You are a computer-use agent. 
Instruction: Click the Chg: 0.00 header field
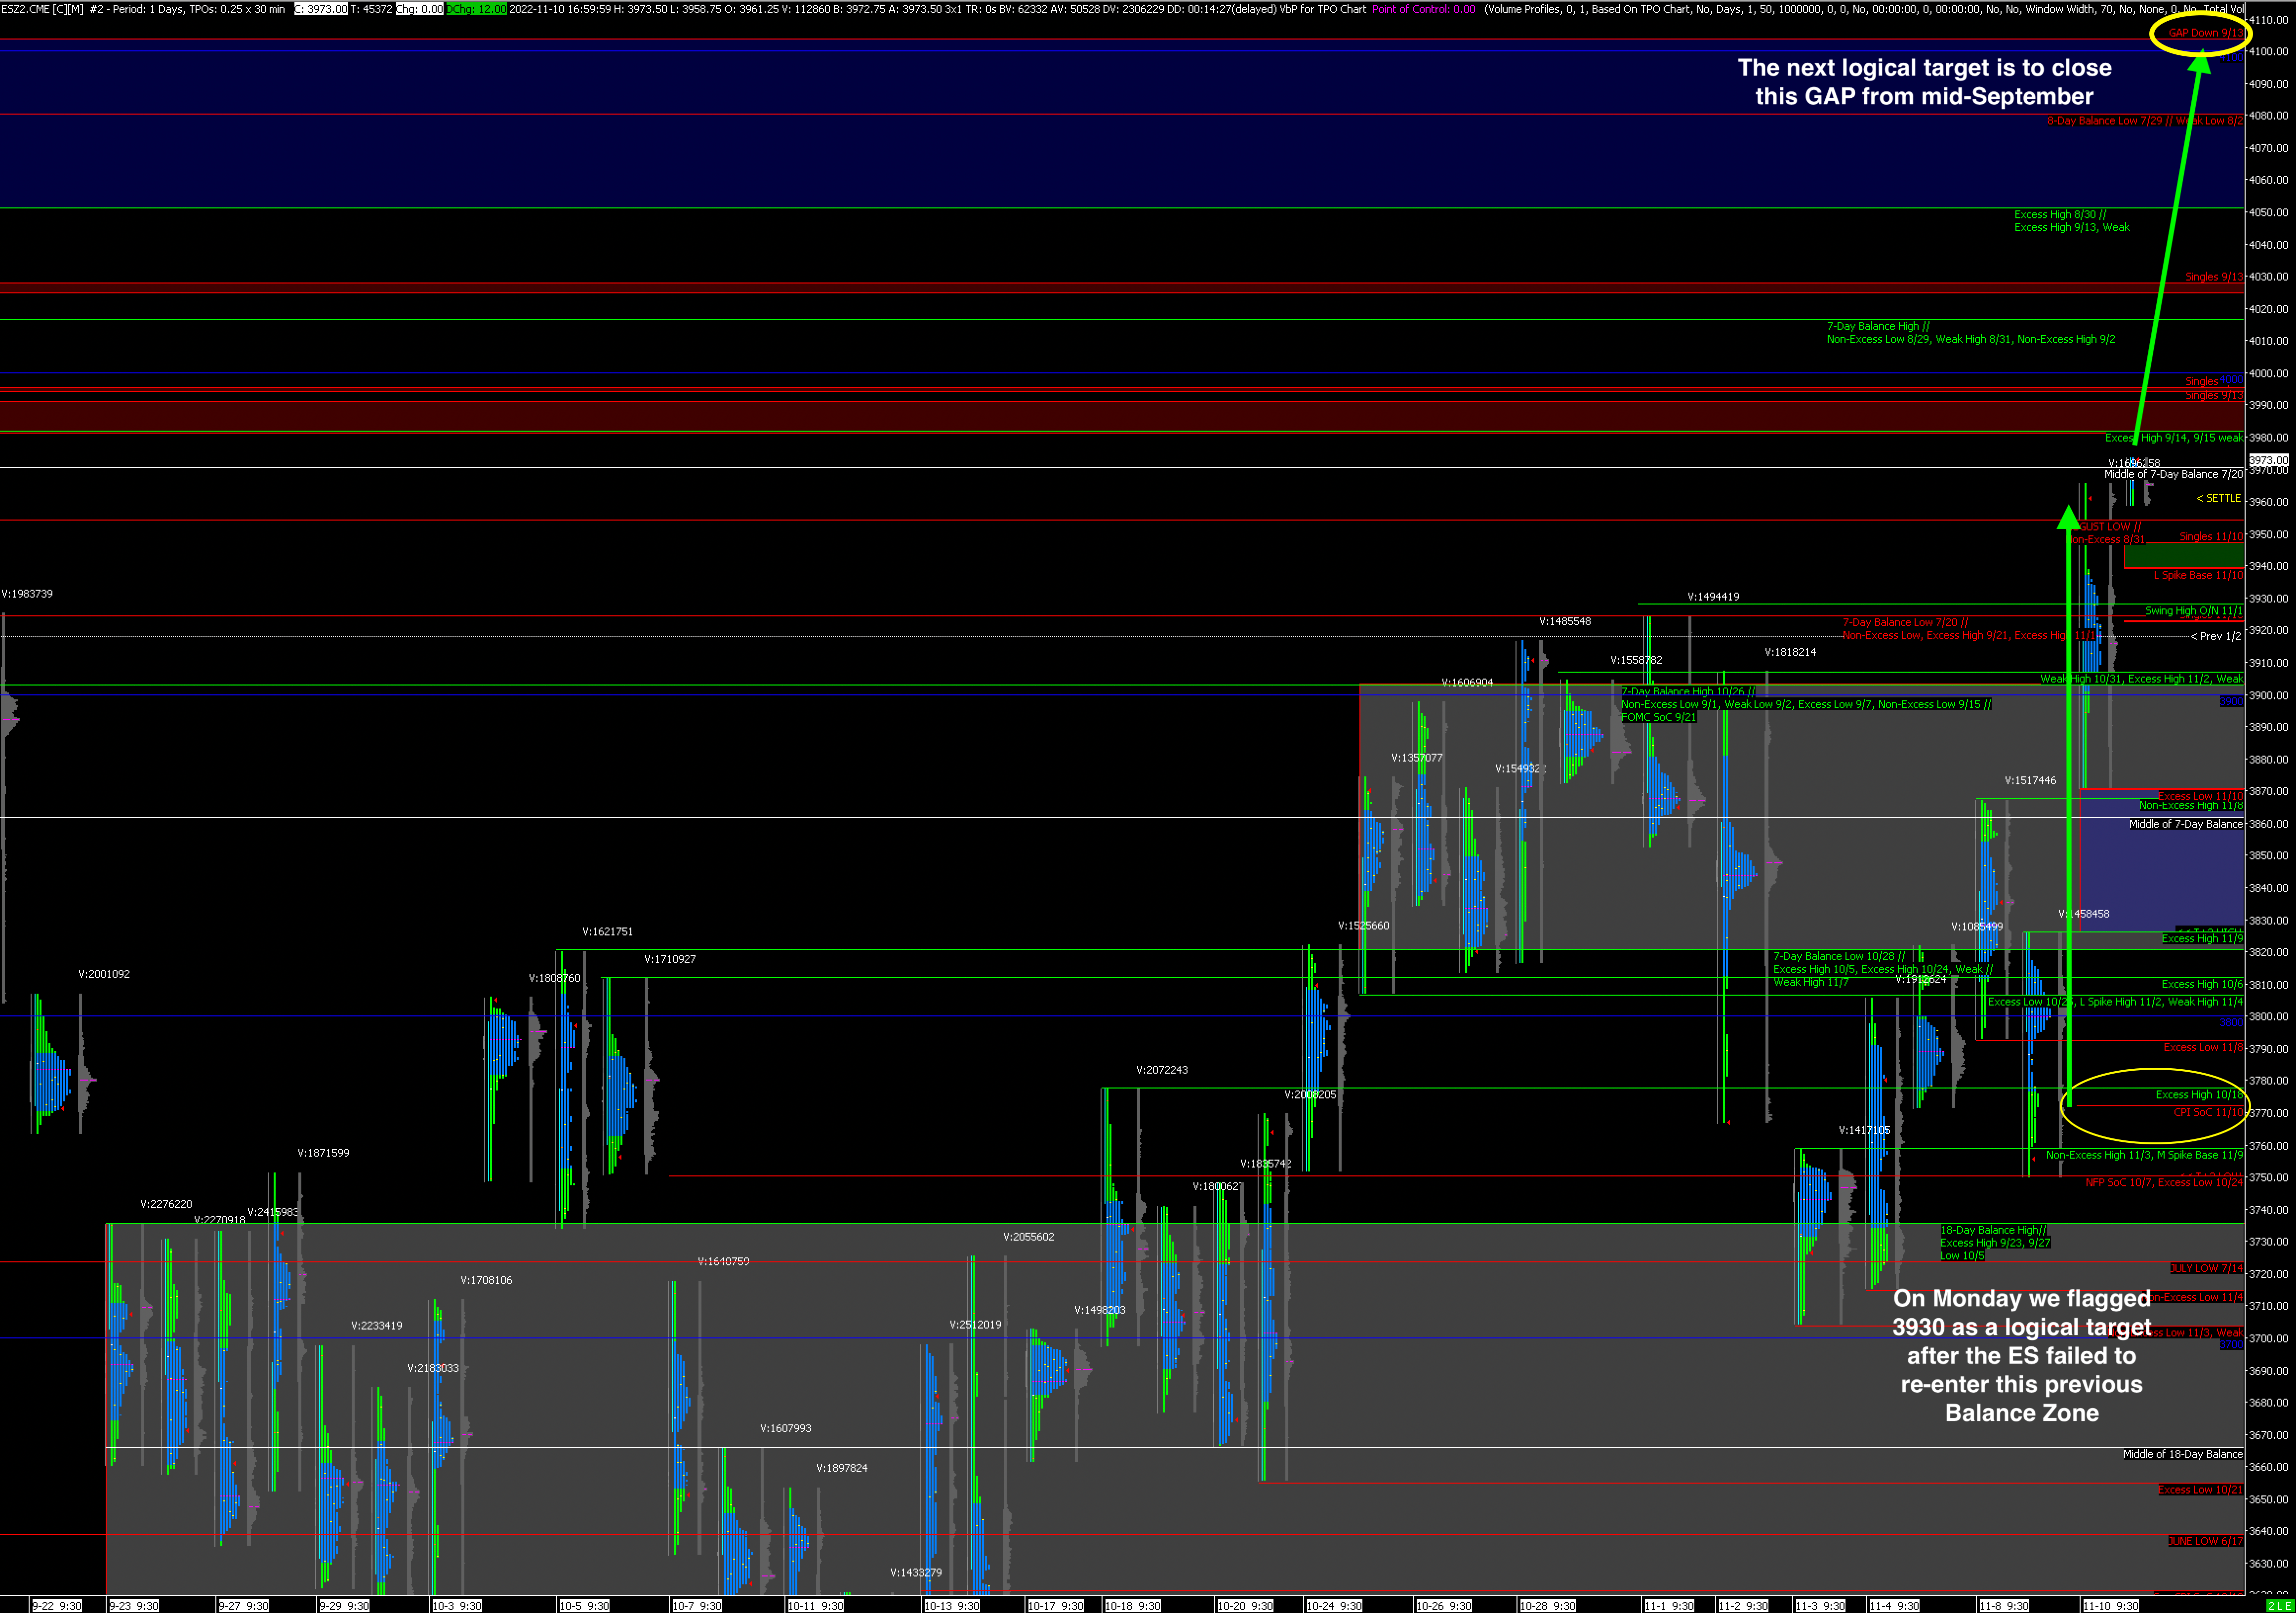[419, 9]
